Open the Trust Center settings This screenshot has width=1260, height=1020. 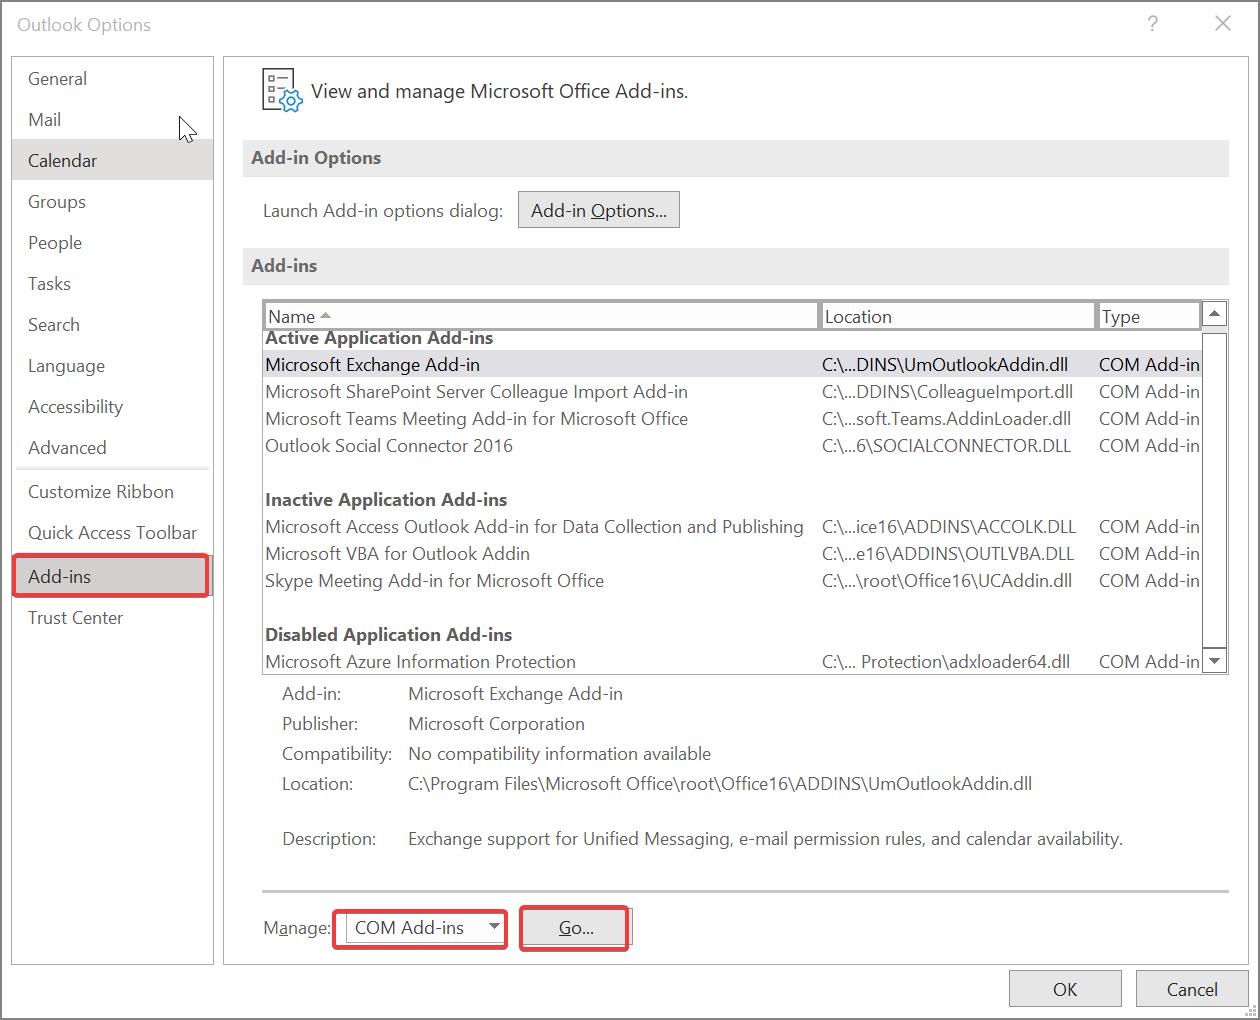(x=75, y=617)
